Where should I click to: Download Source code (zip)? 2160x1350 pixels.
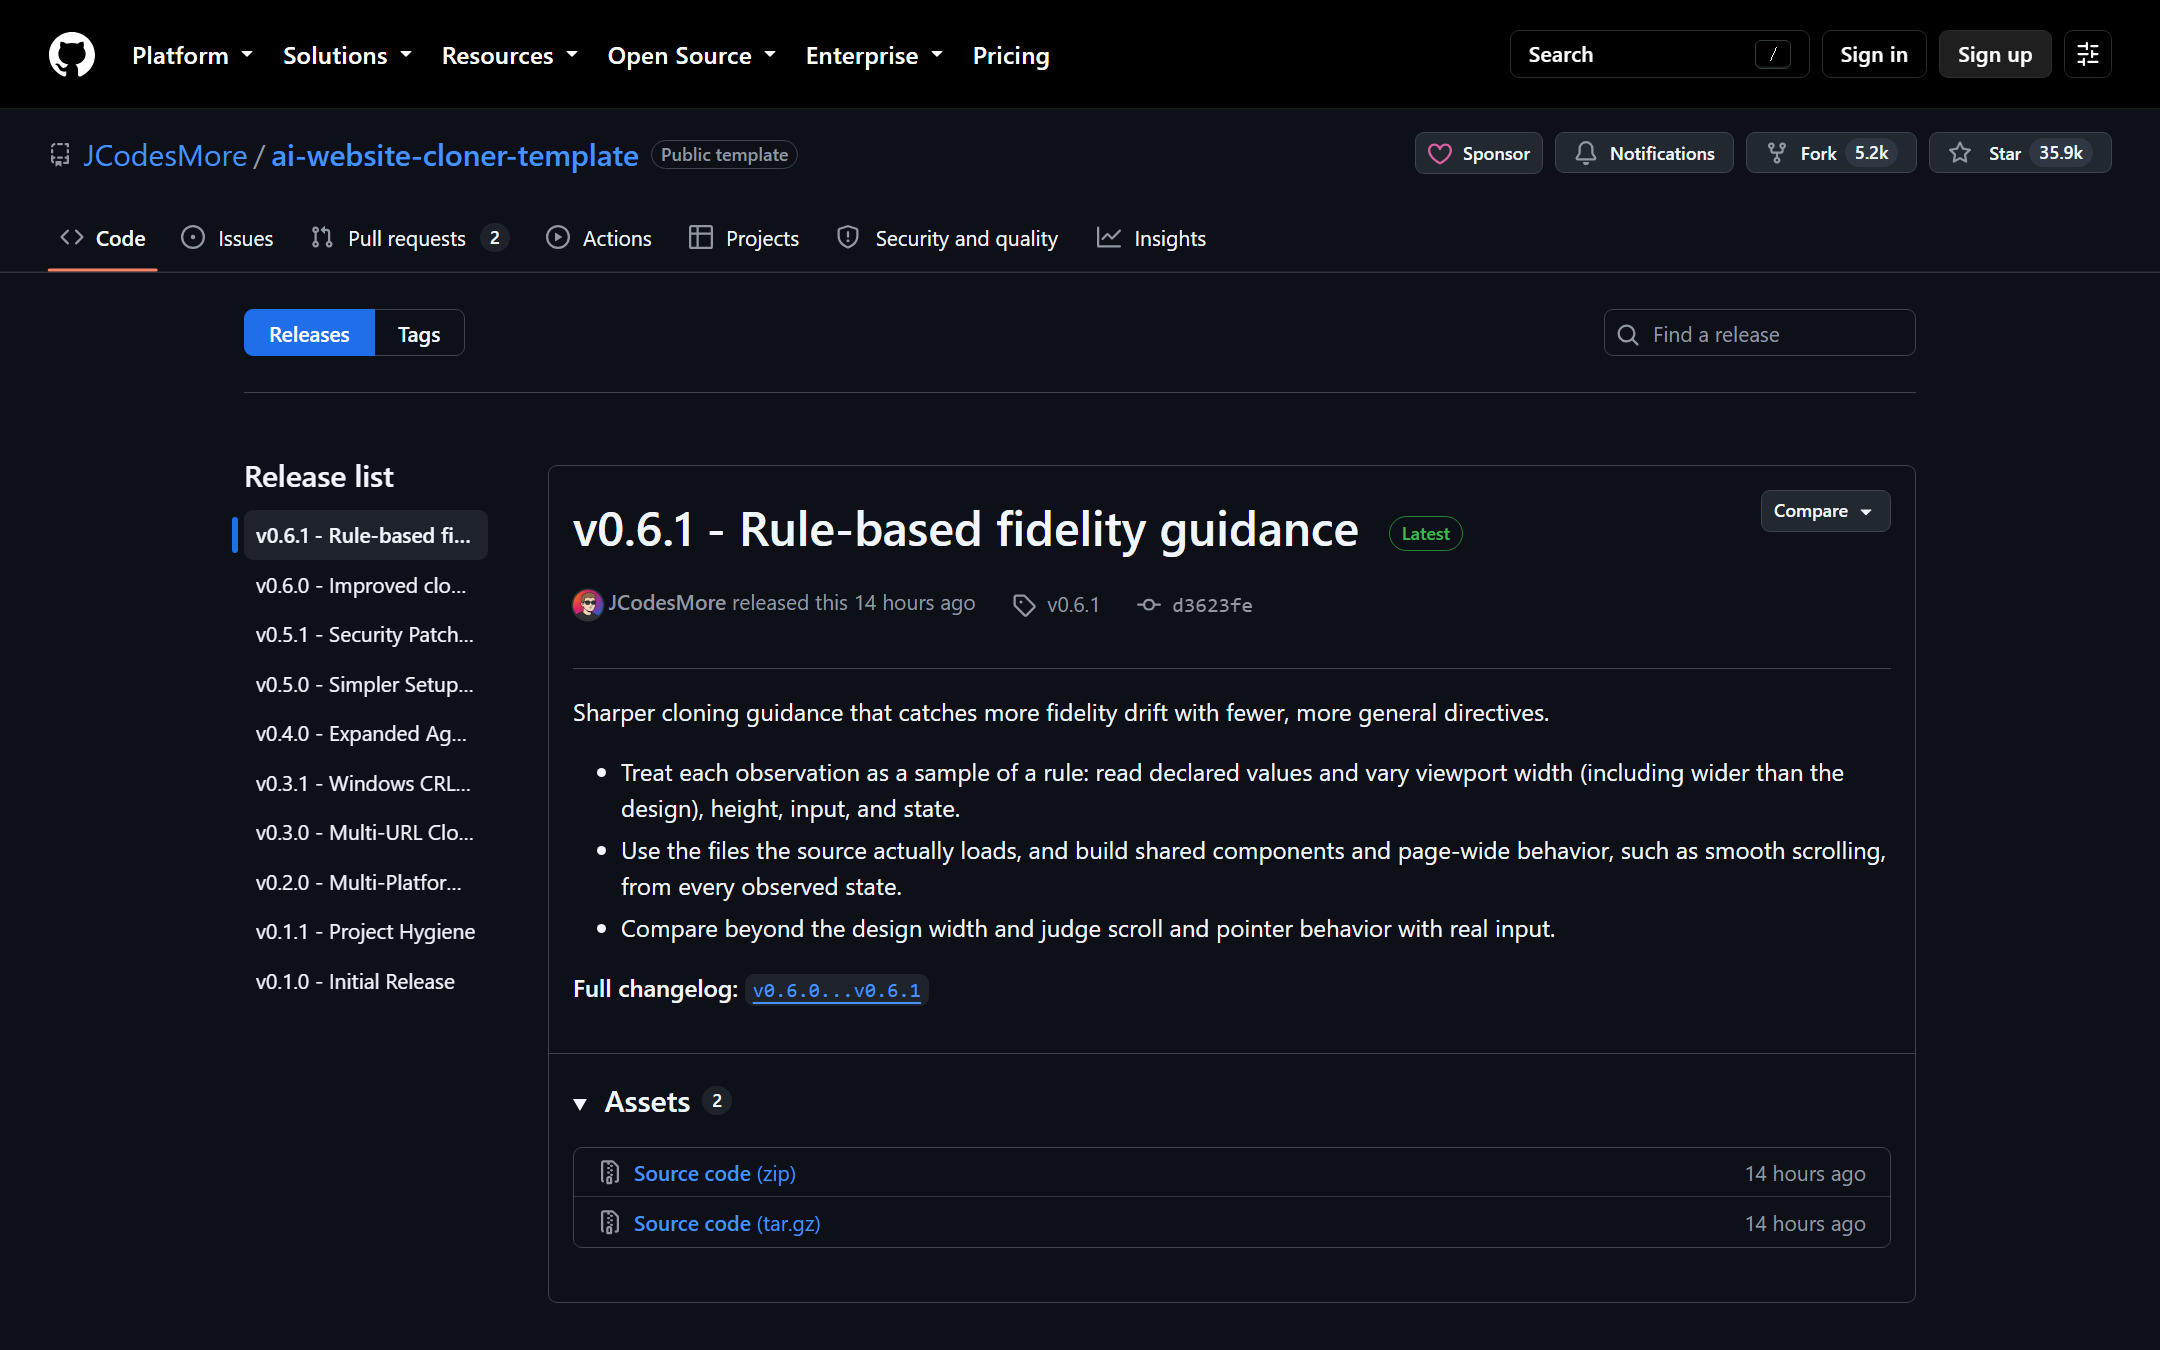point(714,1173)
